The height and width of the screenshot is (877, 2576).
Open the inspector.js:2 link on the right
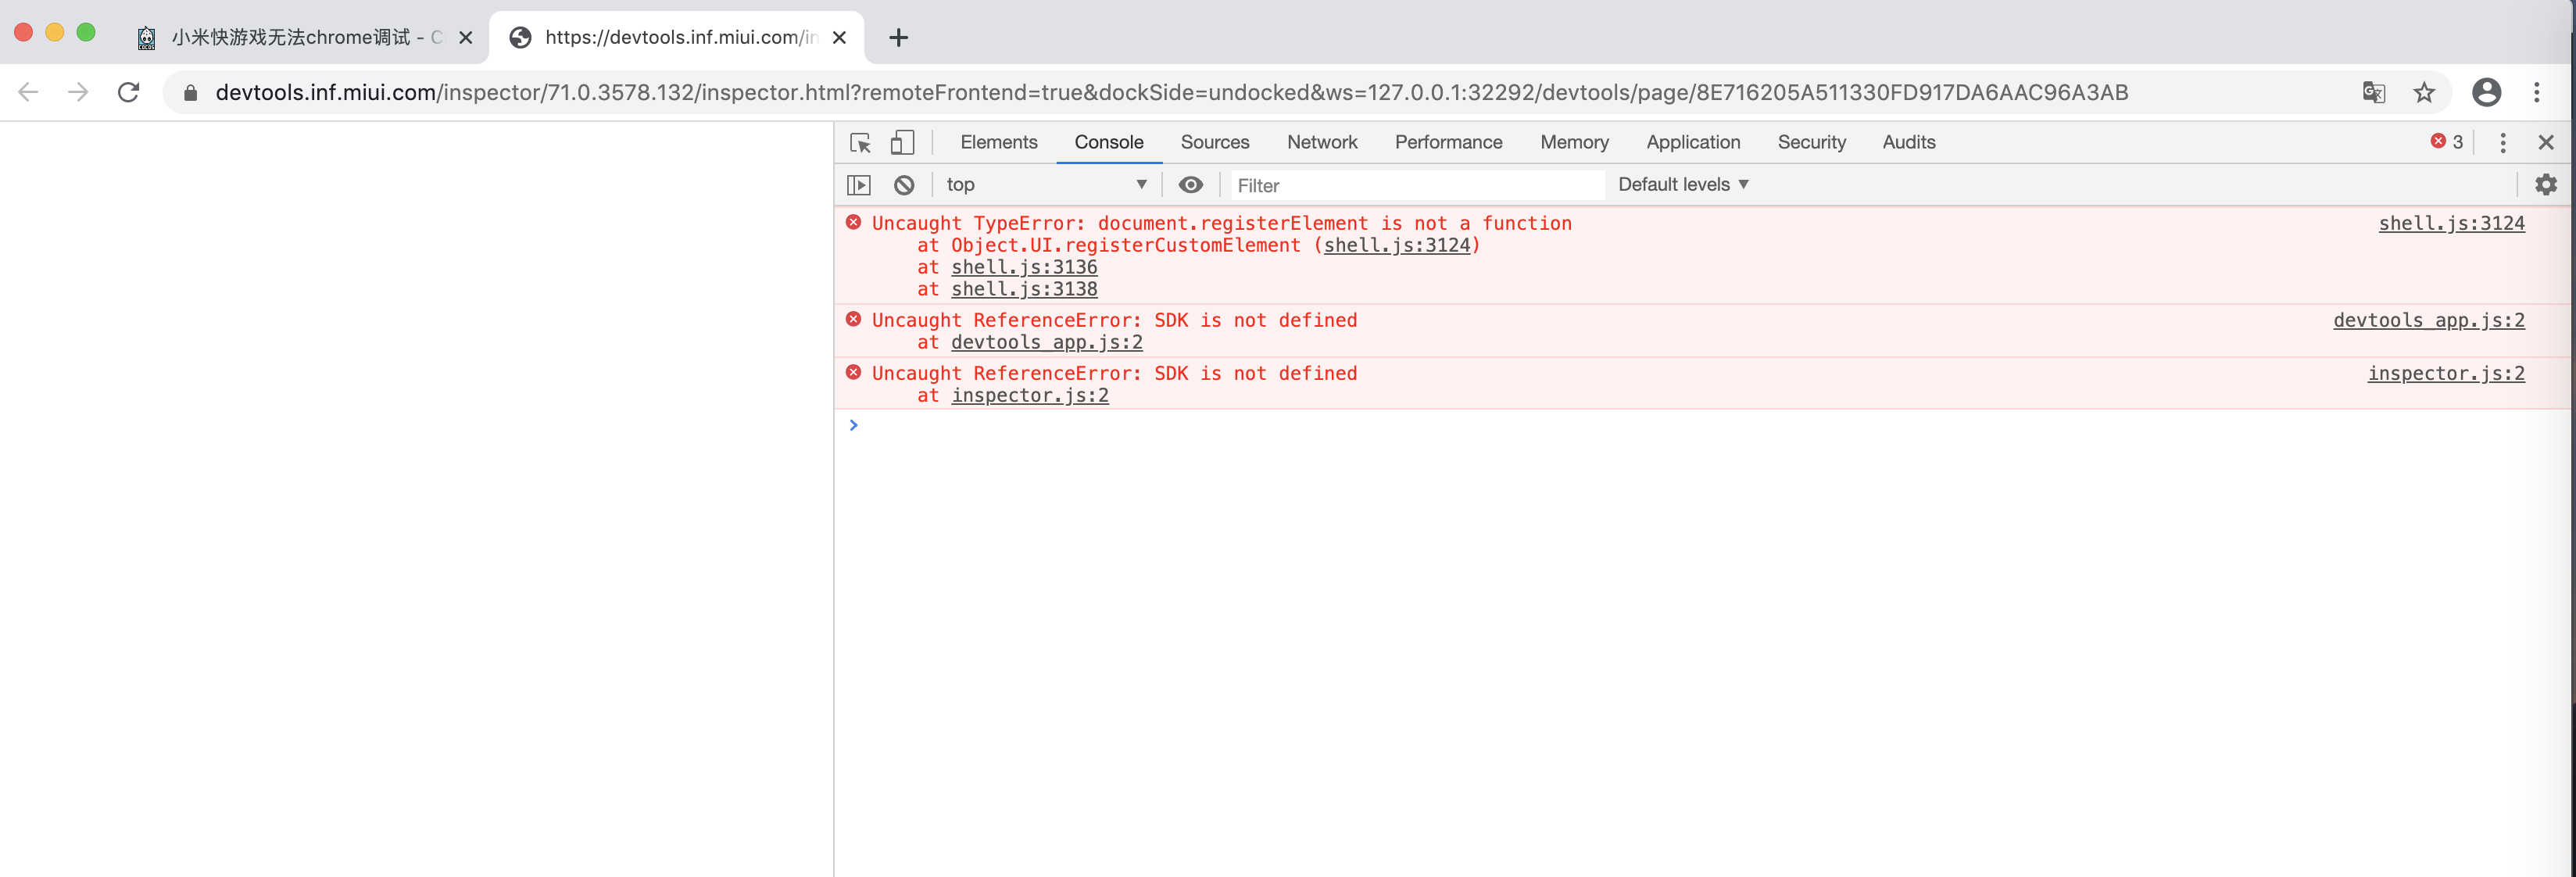[2445, 373]
